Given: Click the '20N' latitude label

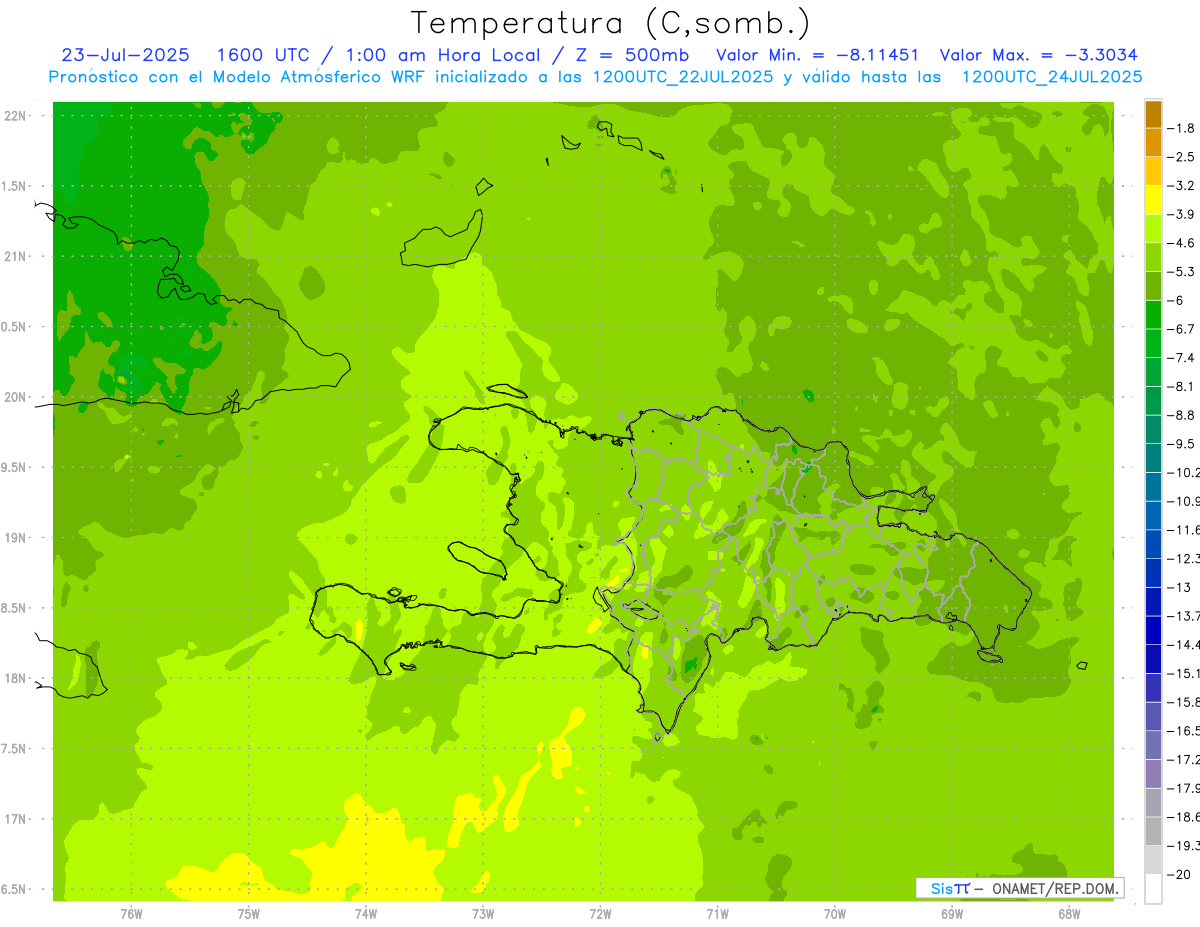Looking at the screenshot, I should click(17, 397).
